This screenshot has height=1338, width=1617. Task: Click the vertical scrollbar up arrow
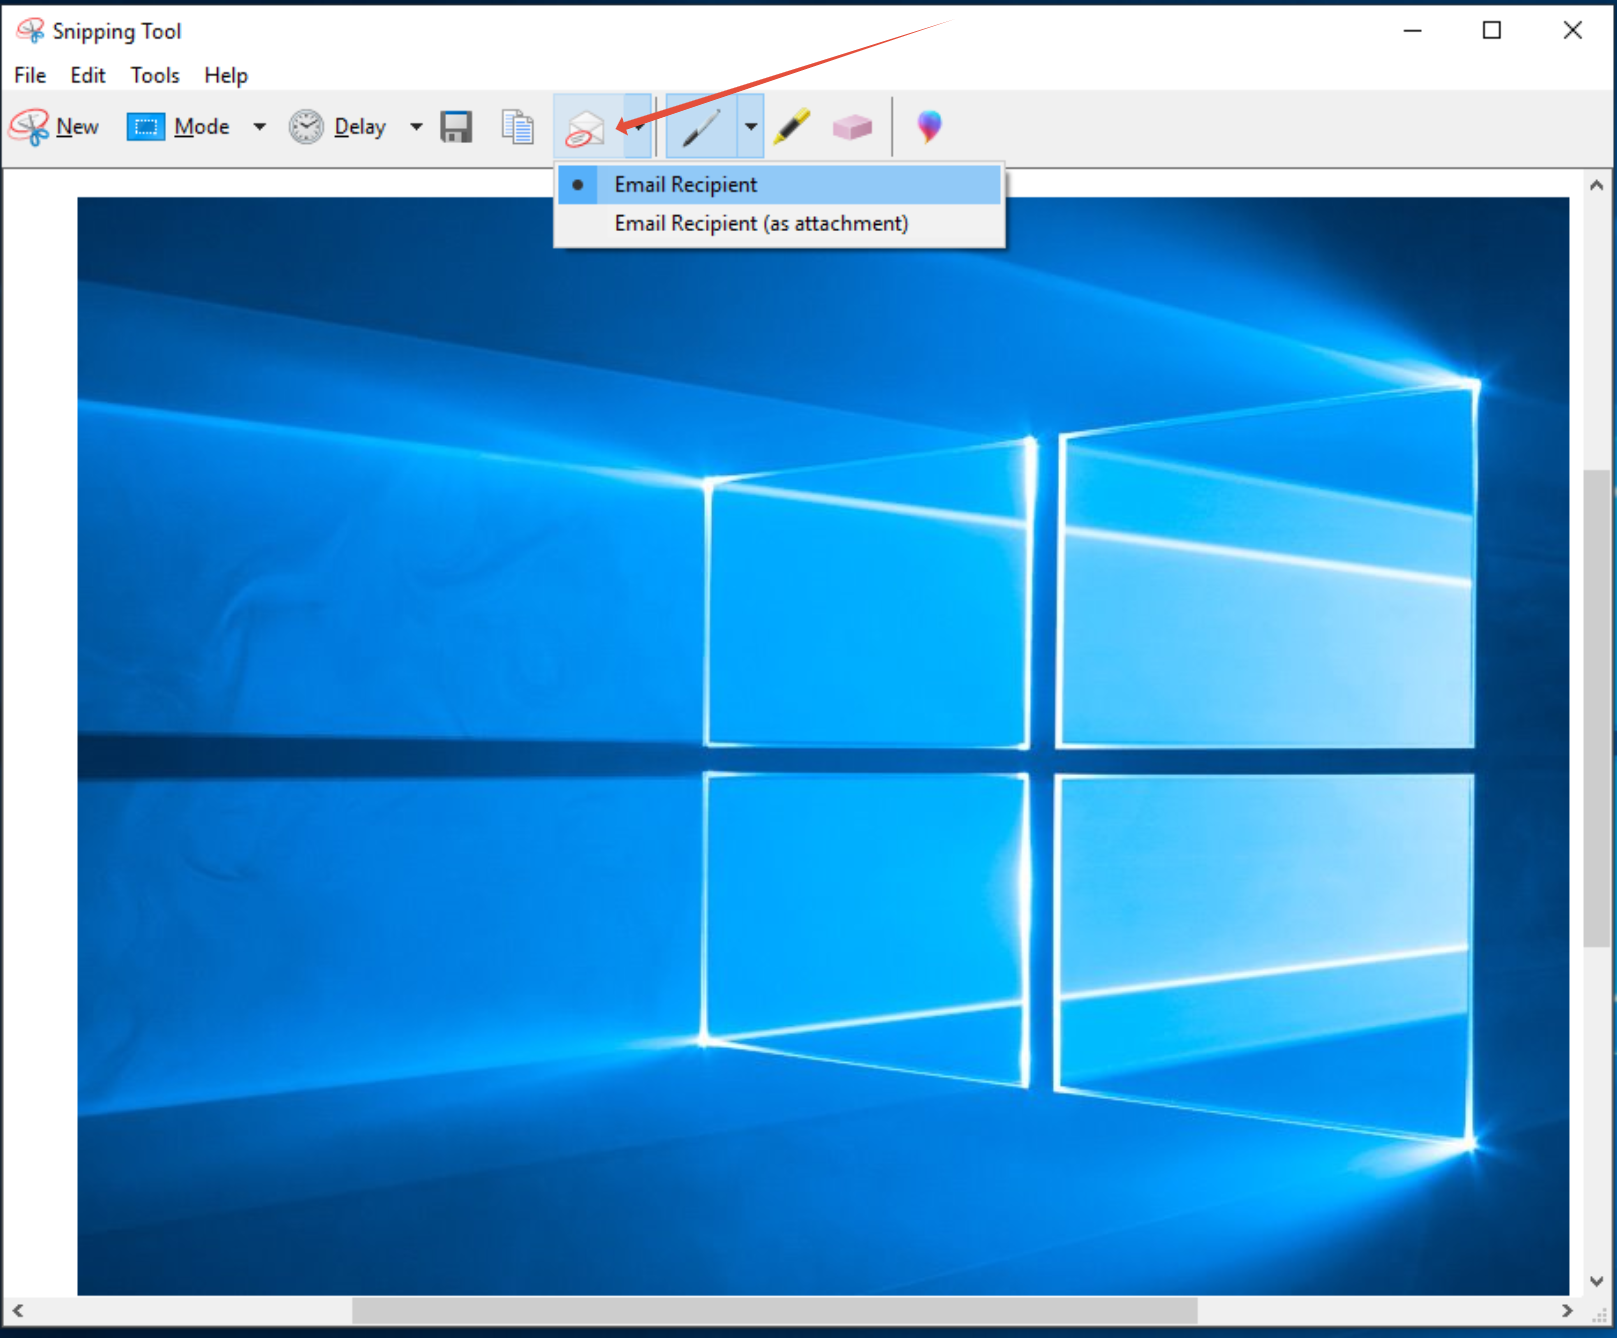(x=1596, y=185)
